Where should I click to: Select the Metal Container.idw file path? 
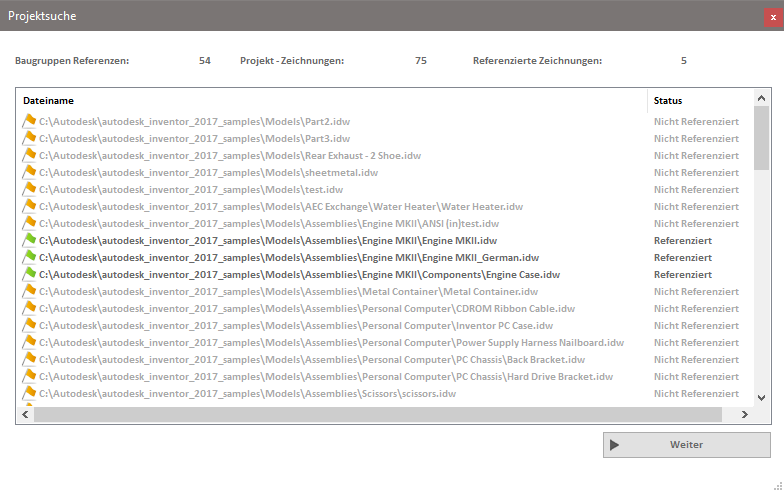(288, 292)
